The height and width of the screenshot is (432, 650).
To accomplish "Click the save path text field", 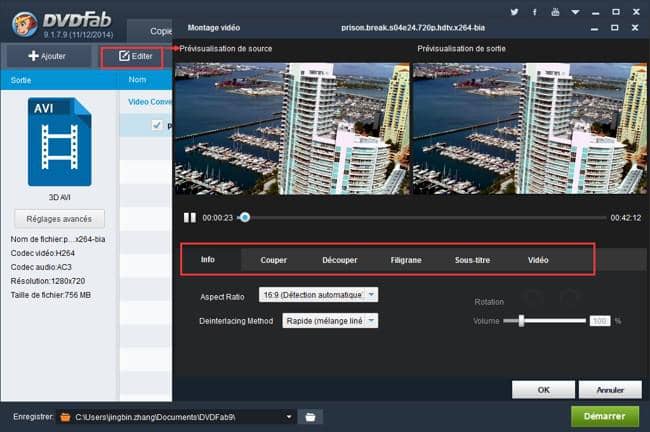I will coord(178,417).
